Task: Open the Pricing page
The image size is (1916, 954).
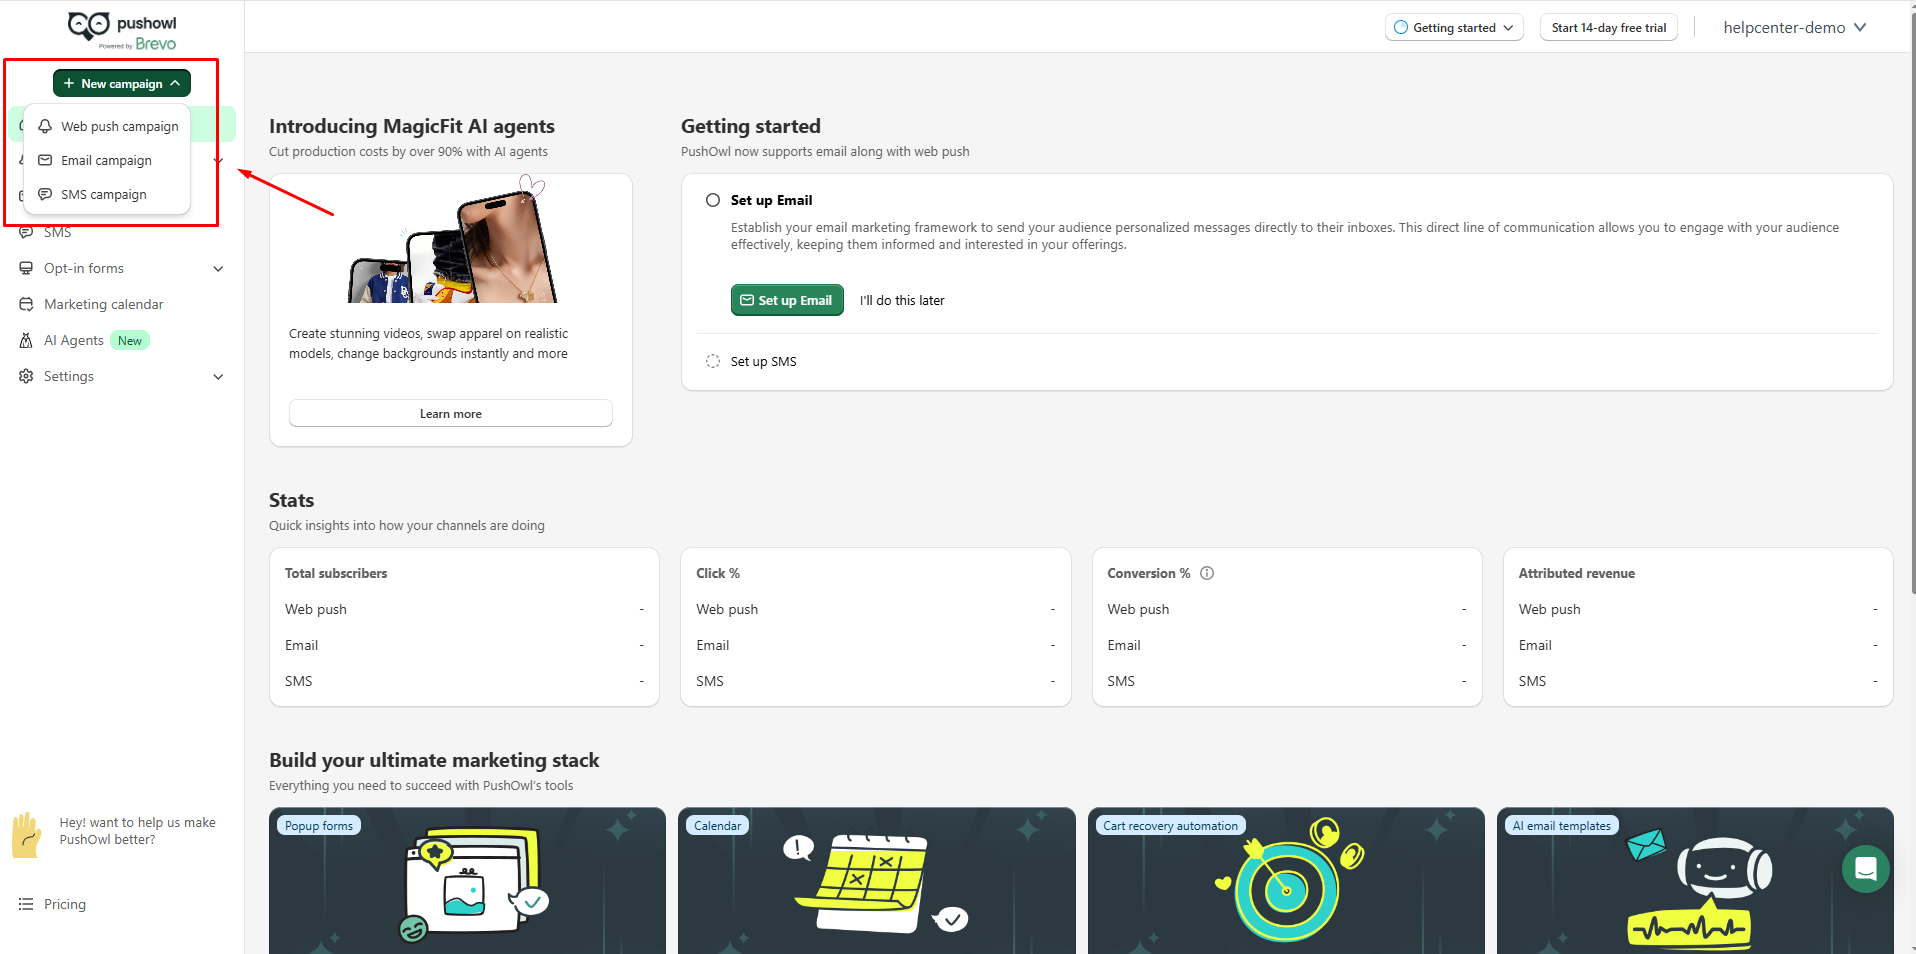Action: pos(65,904)
